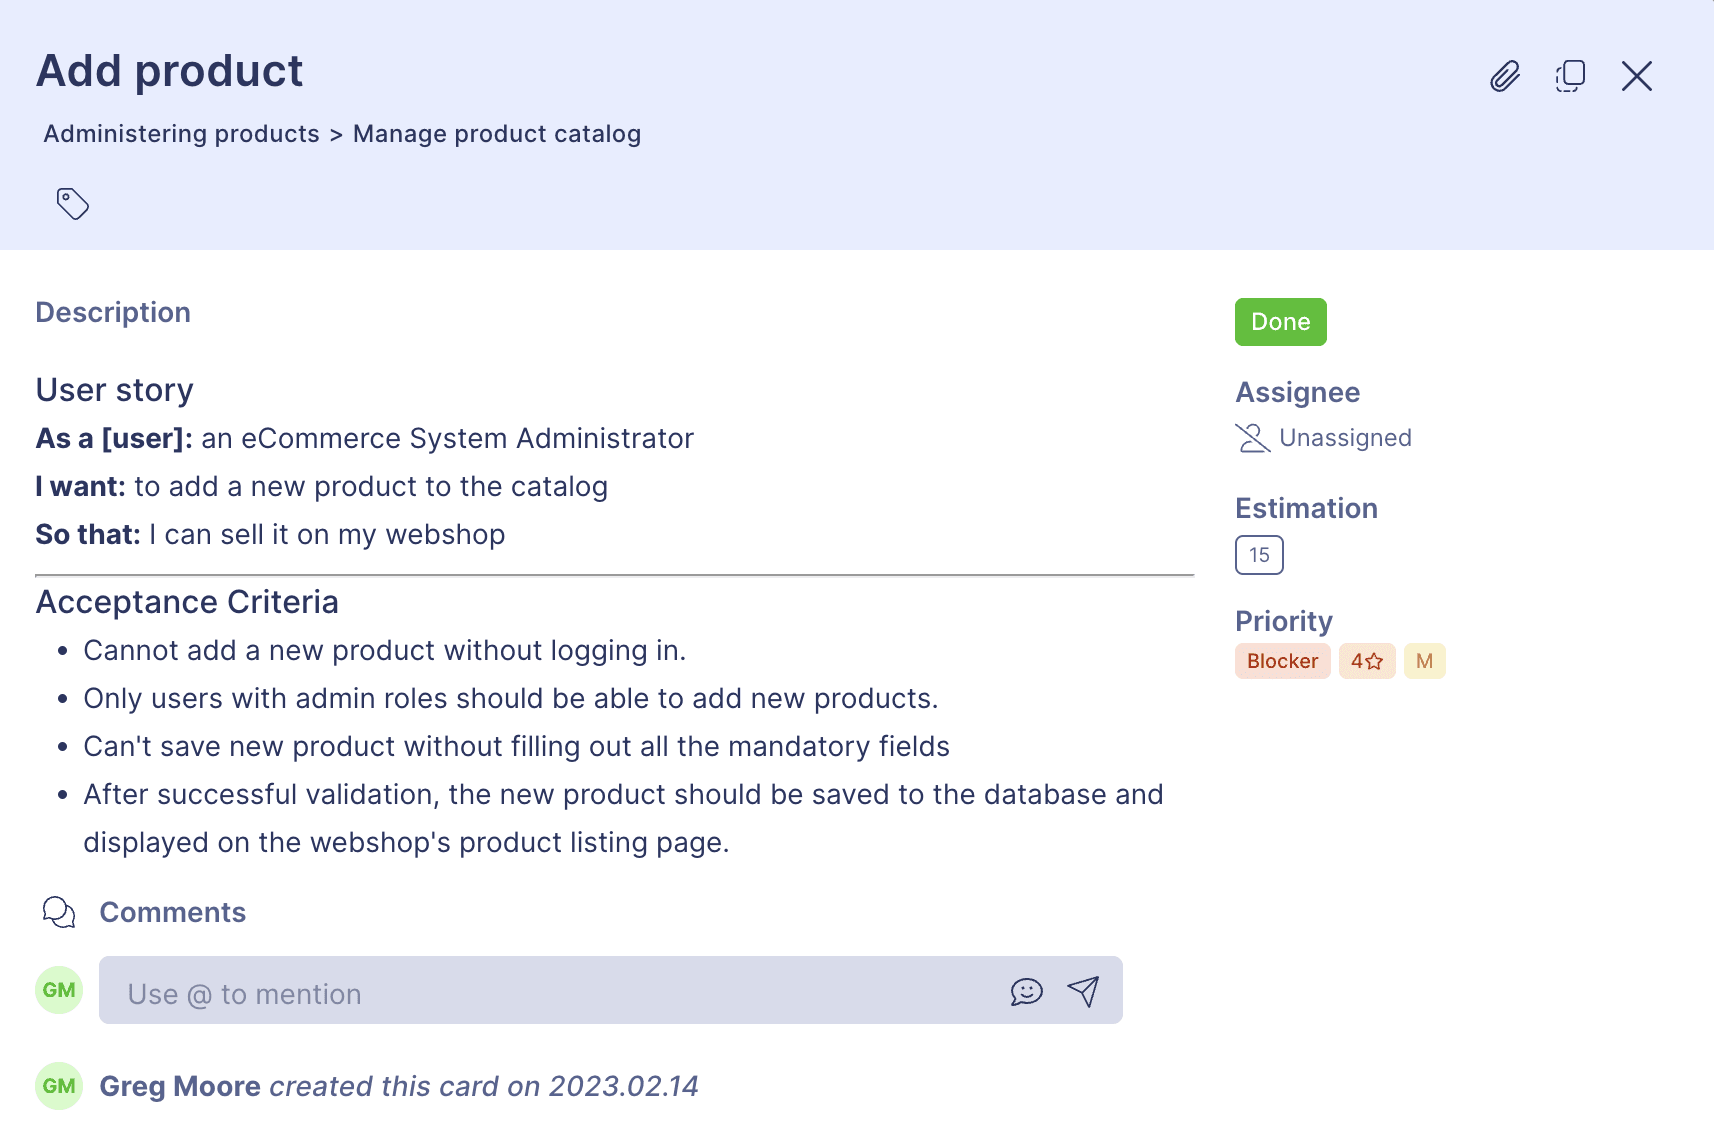Attach a file using the paperclip icon
Viewport: 1714px width, 1146px height.
[1504, 76]
